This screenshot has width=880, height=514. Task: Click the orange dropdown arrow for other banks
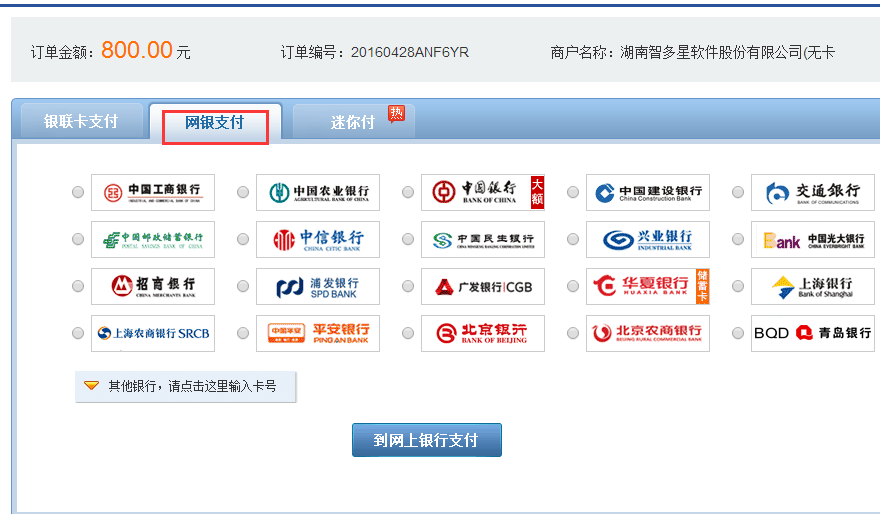[92, 385]
